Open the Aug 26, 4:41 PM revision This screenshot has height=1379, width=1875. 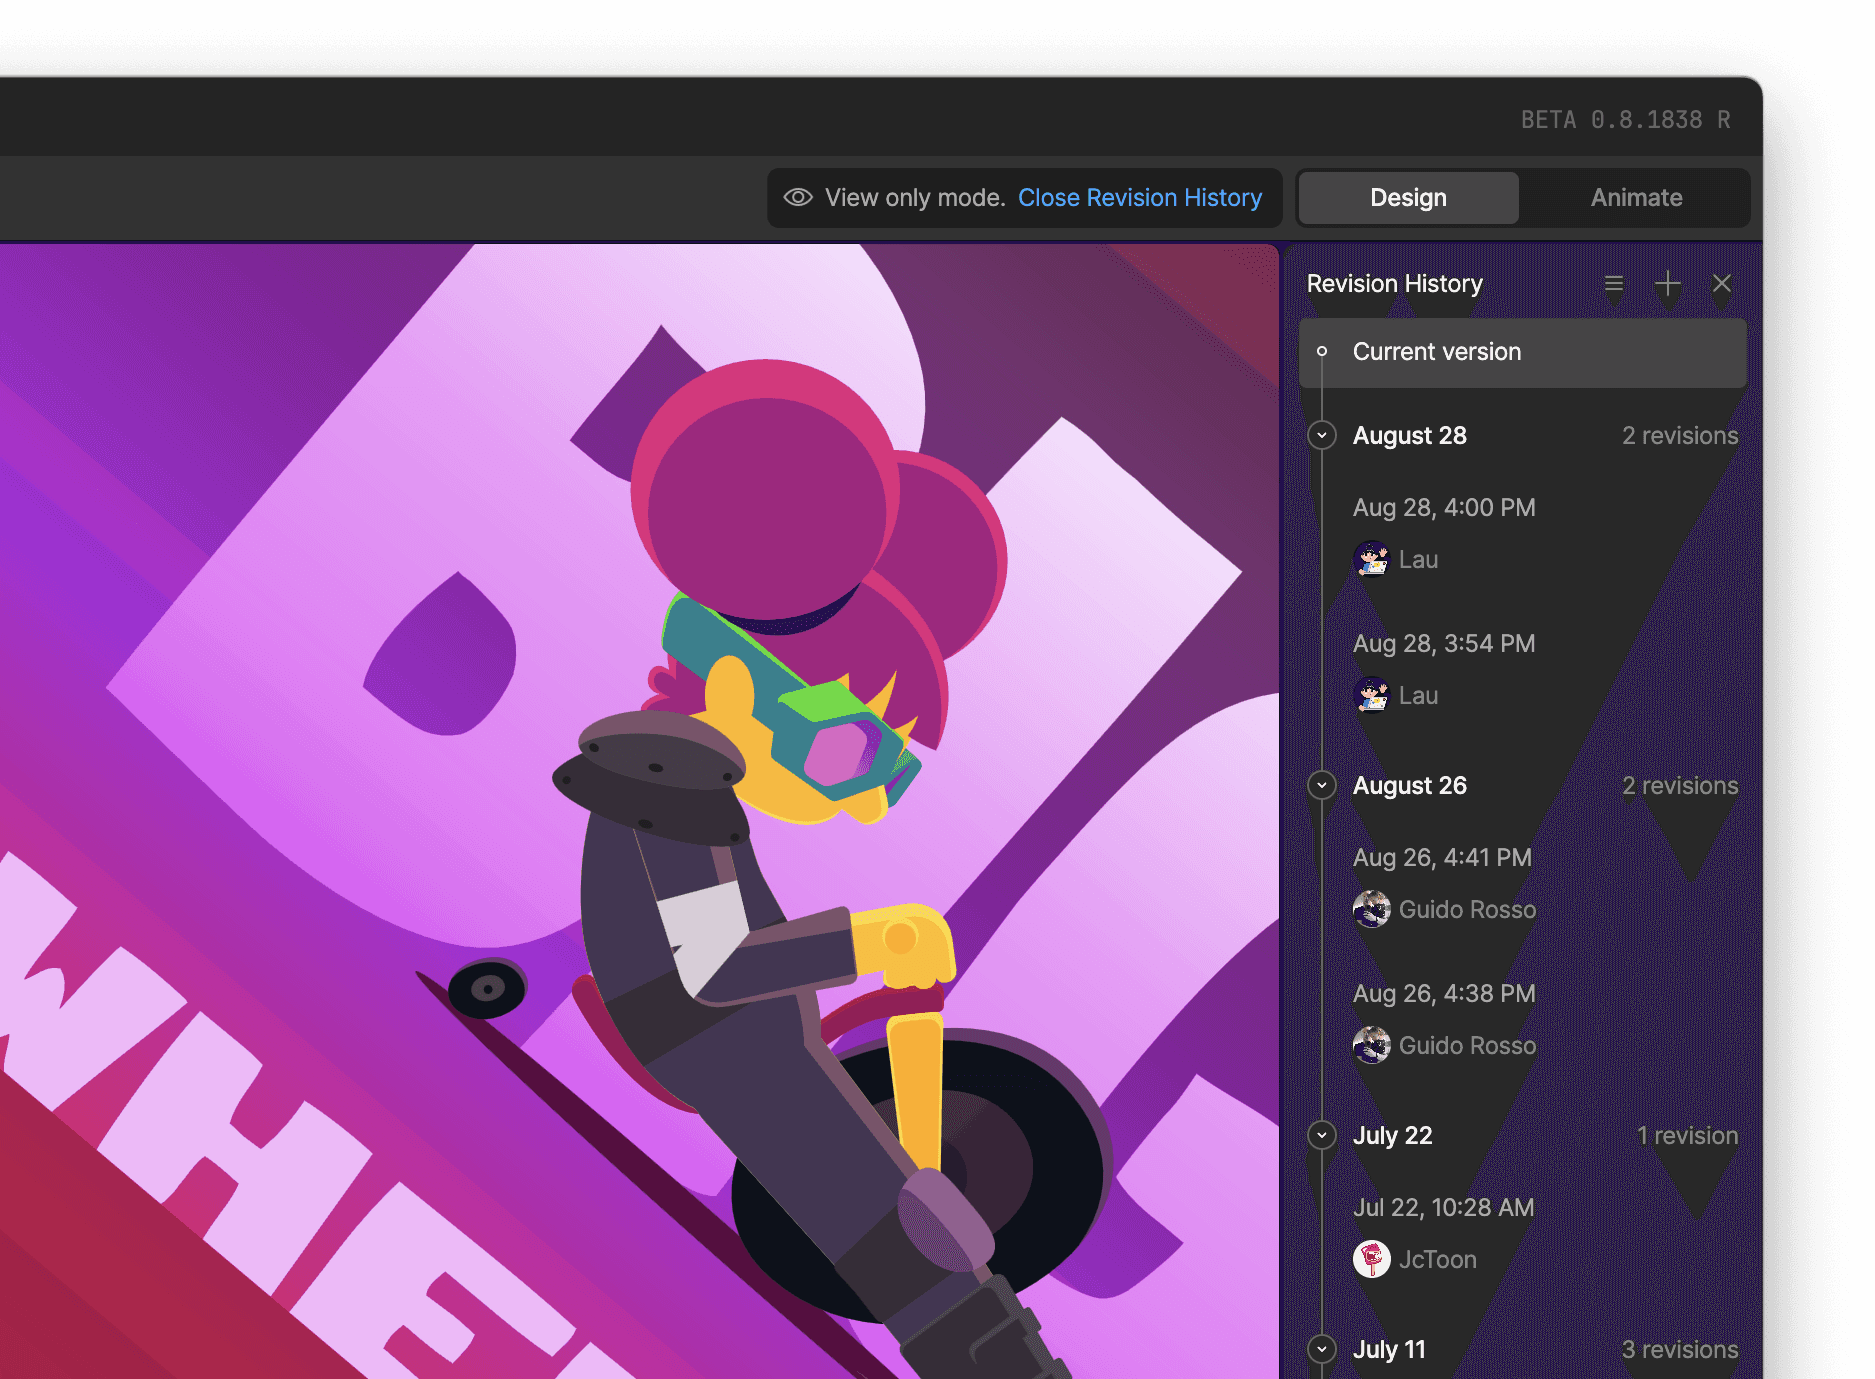pyautogui.click(x=1442, y=858)
